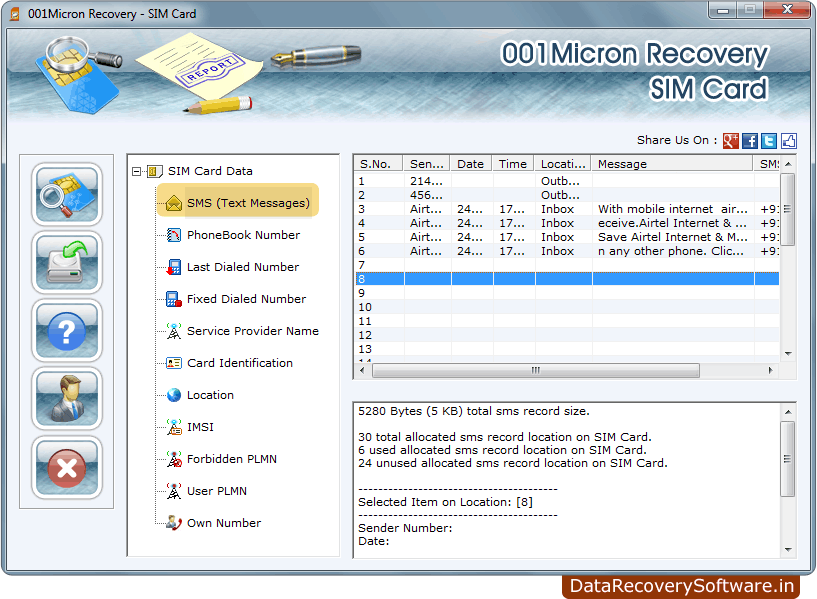Select empty SMS row number 7
This screenshot has height=599, width=817.
point(567,265)
